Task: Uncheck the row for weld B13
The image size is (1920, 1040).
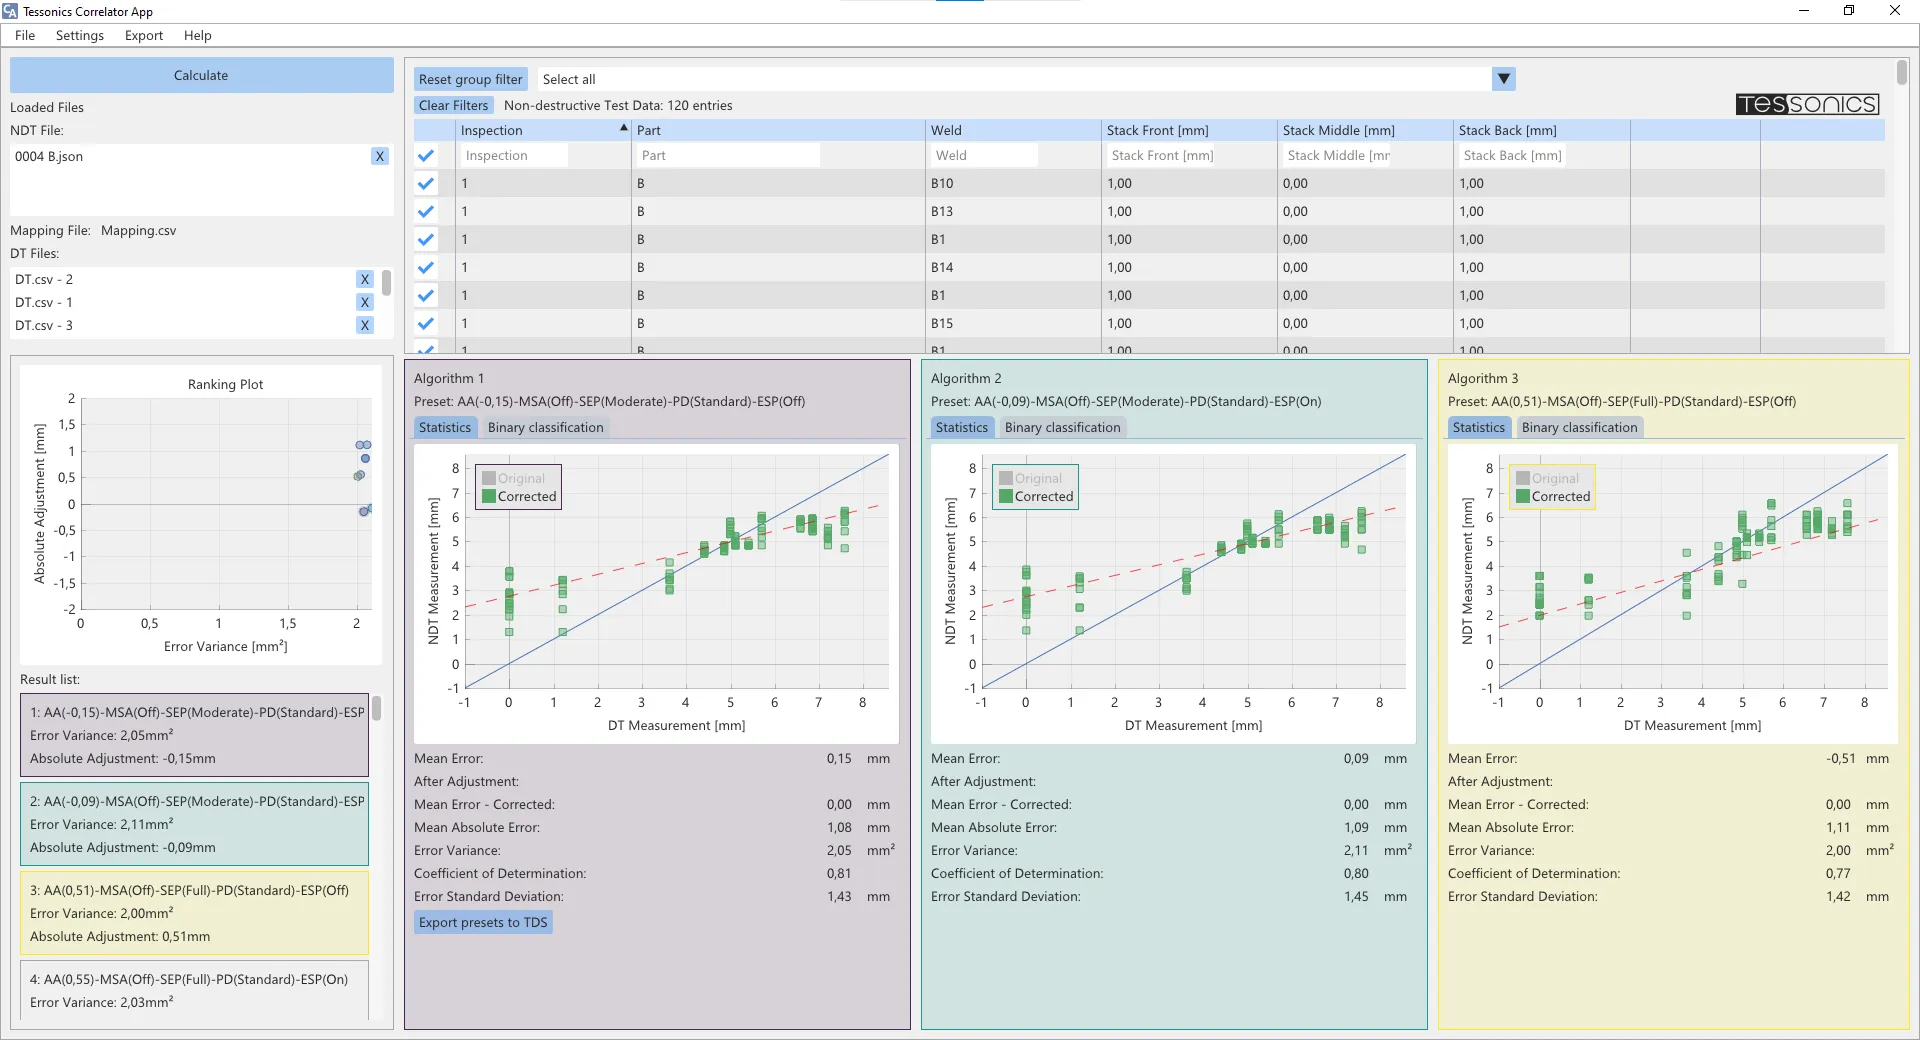Action: 426,212
